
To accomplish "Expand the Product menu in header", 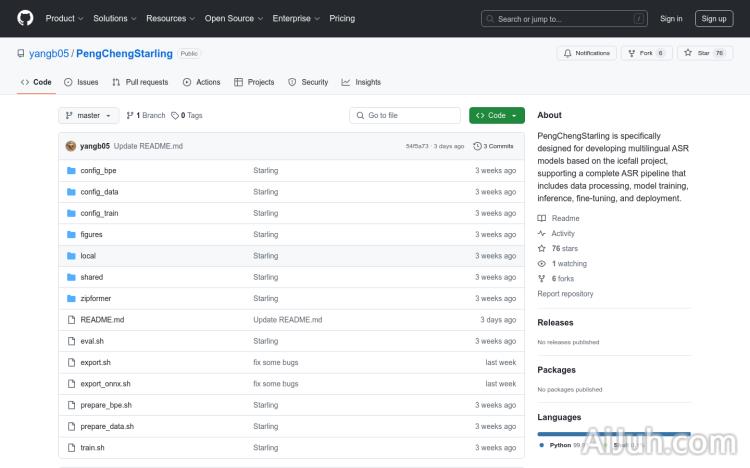I will click(x=64, y=18).
